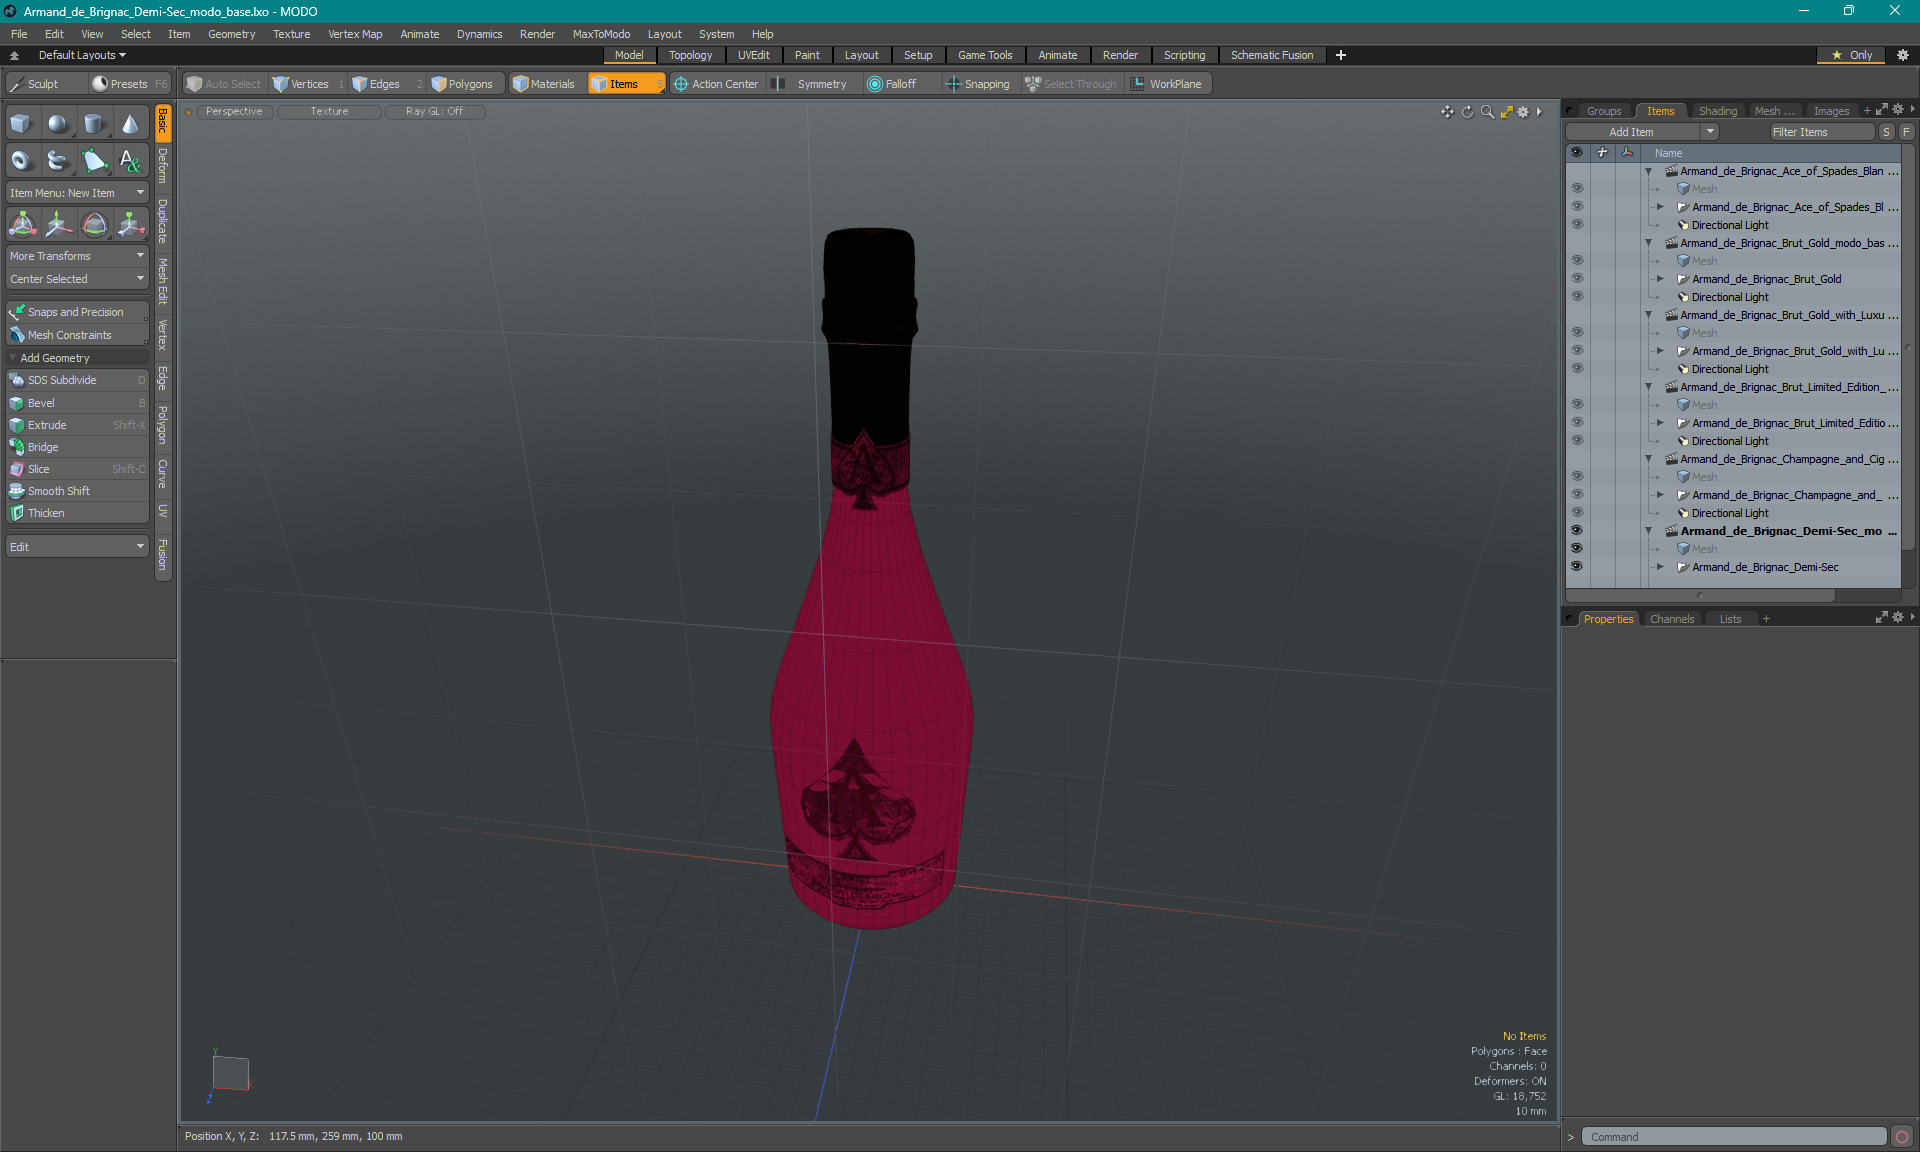1920x1152 pixels.
Task: Open layout settings gear at top right
Action: coord(1902,55)
